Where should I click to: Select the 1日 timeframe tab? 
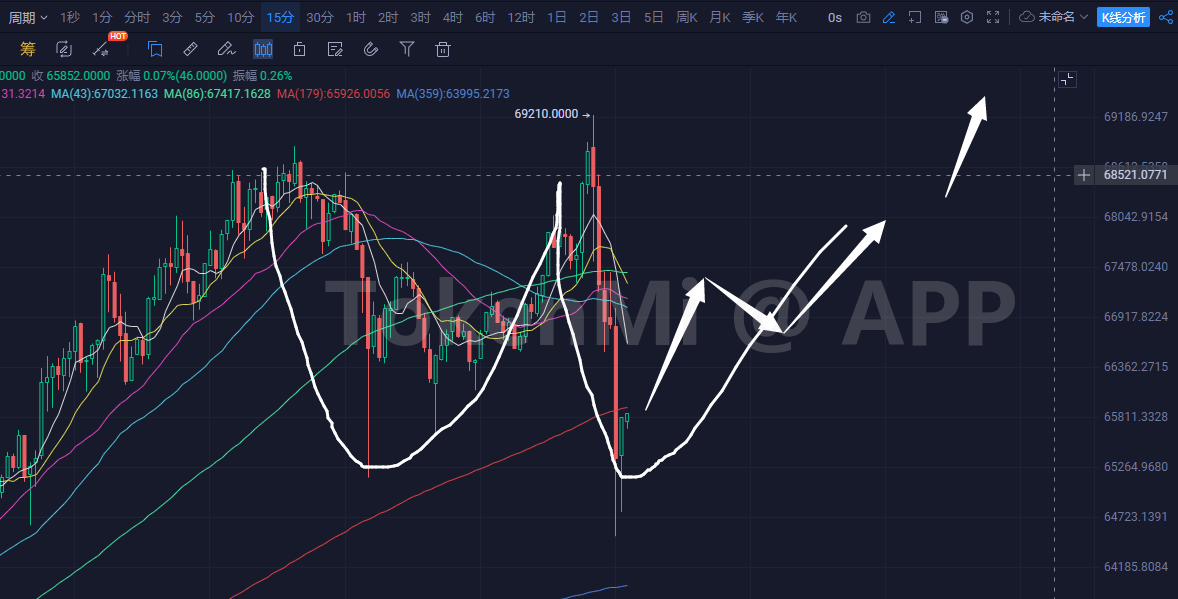pos(557,17)
